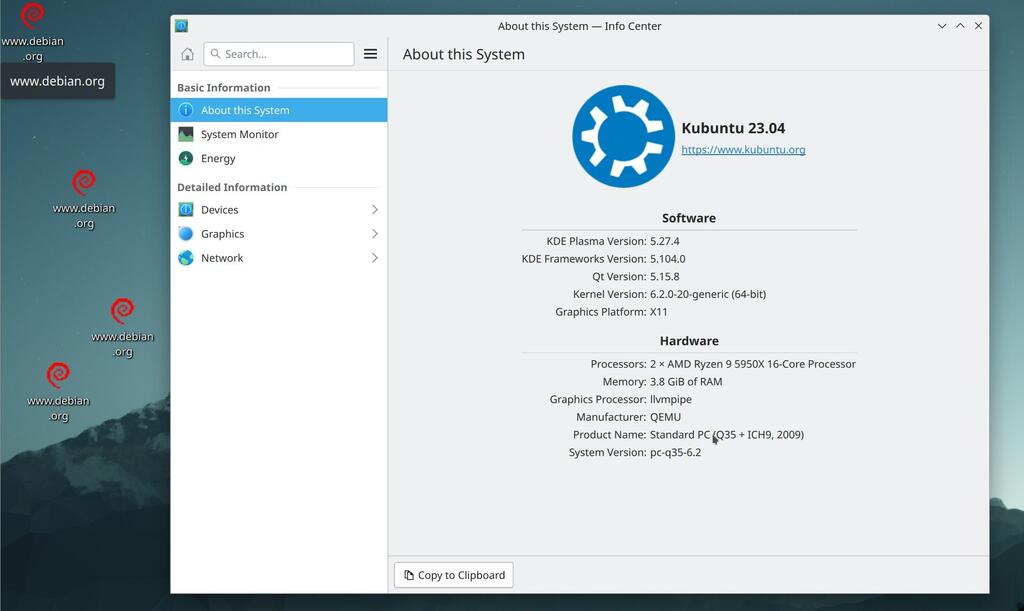
Task: Click the KDE Plasma version value 5.27.4
Action: tap(664, 242)
